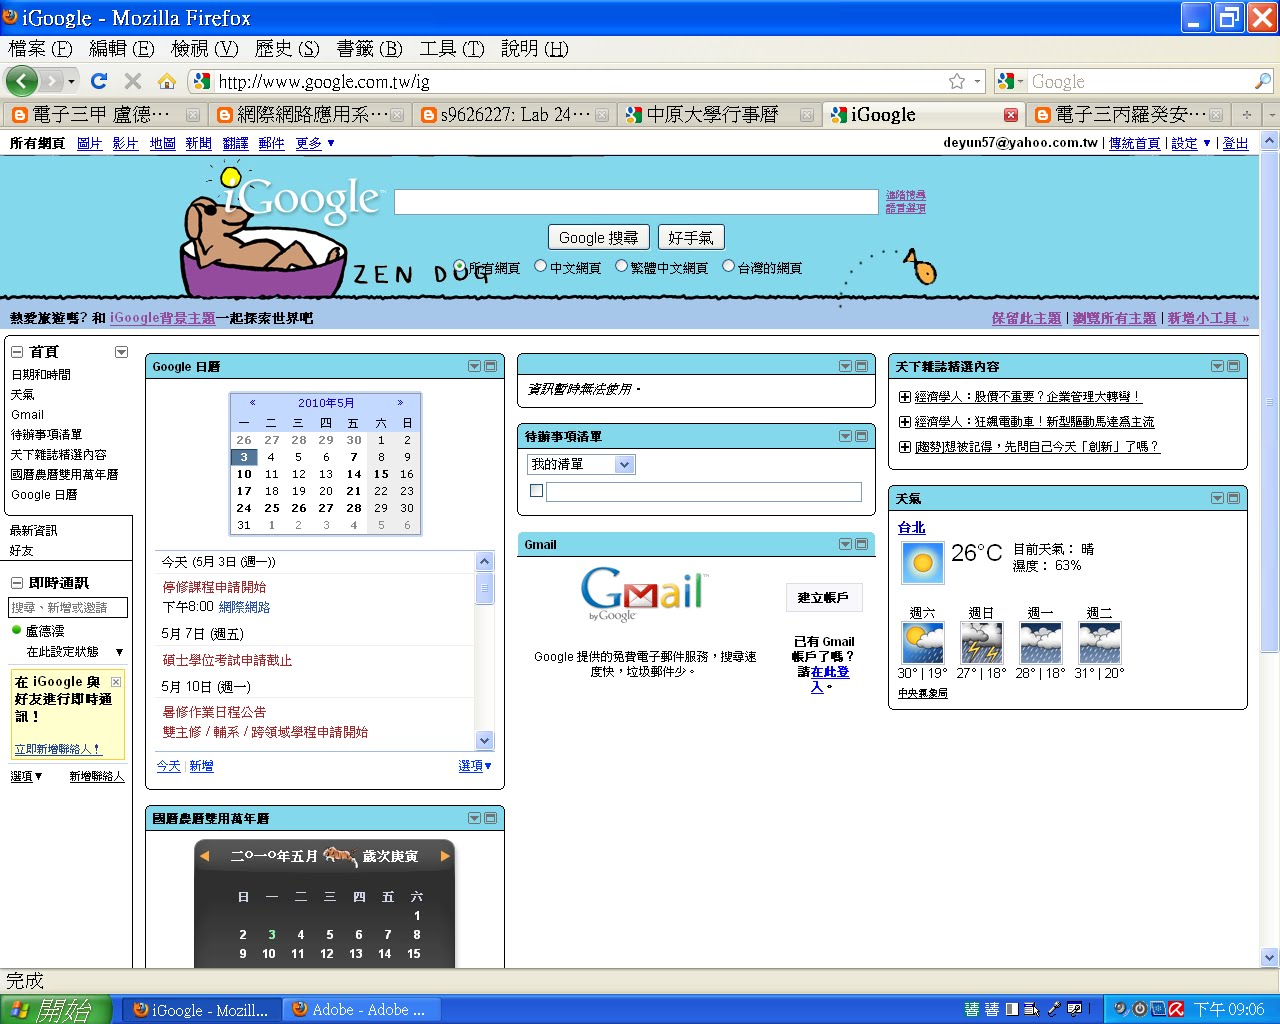The width and height of the screenshot is (1280, 1024).
Task: Select the 中文網頁 radio button
Action: pos(541,266)
